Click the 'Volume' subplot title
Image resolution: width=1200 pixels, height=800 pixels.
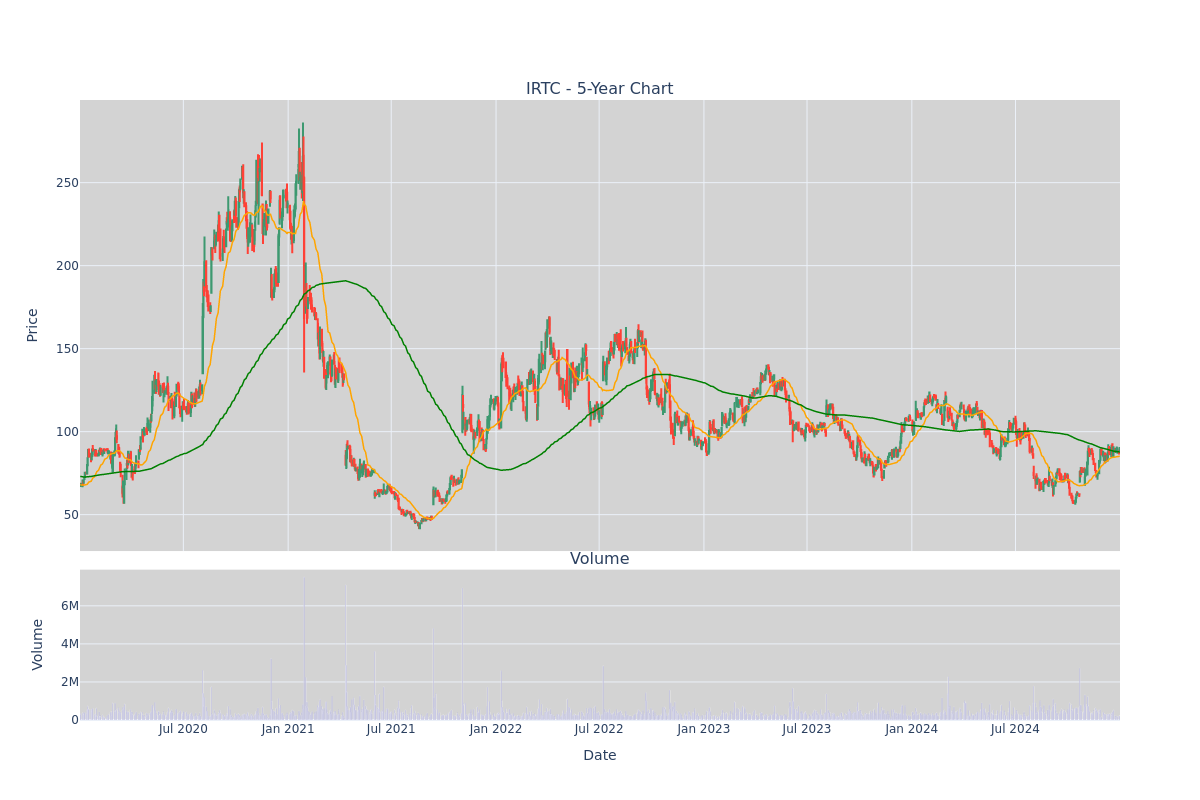599,559
